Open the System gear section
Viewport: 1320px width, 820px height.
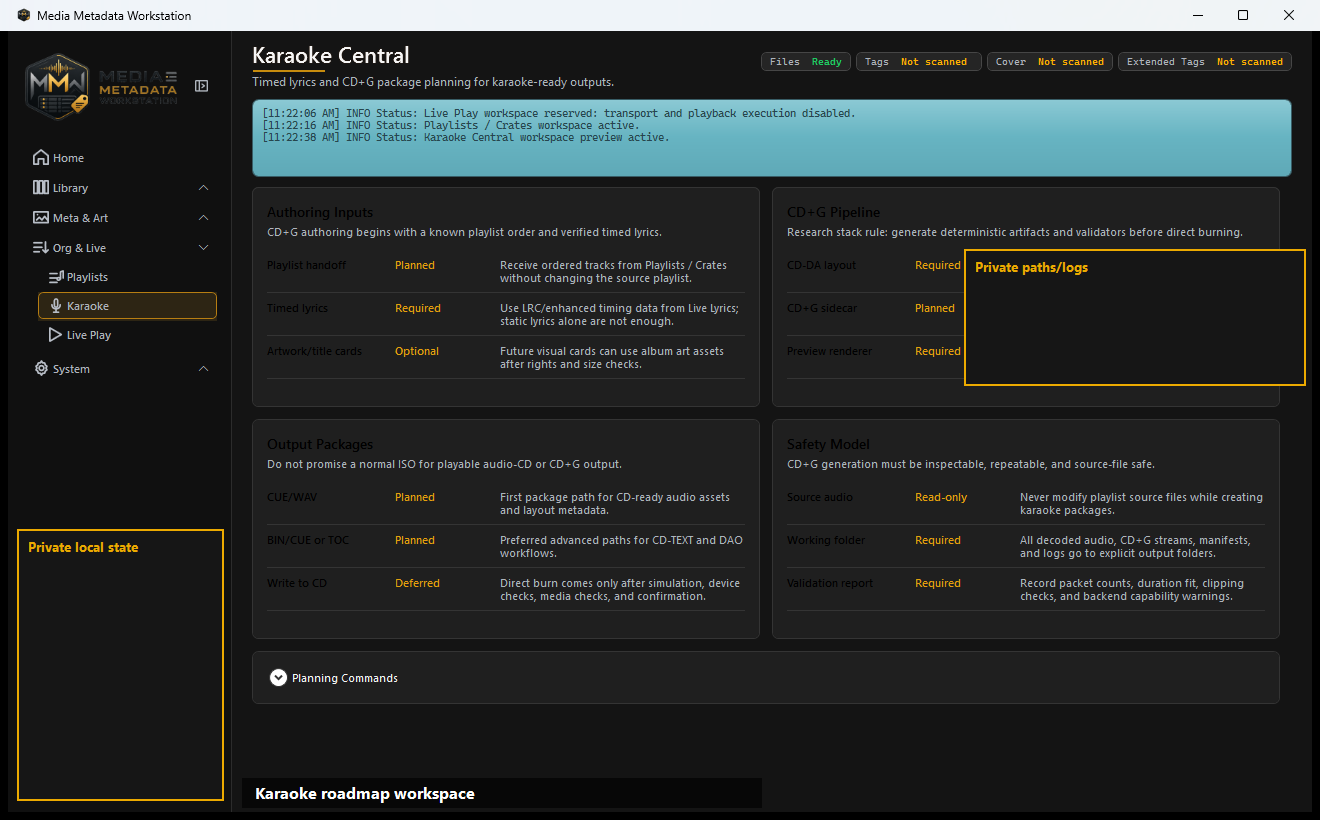pyautogui.click(x=41, y=369)
